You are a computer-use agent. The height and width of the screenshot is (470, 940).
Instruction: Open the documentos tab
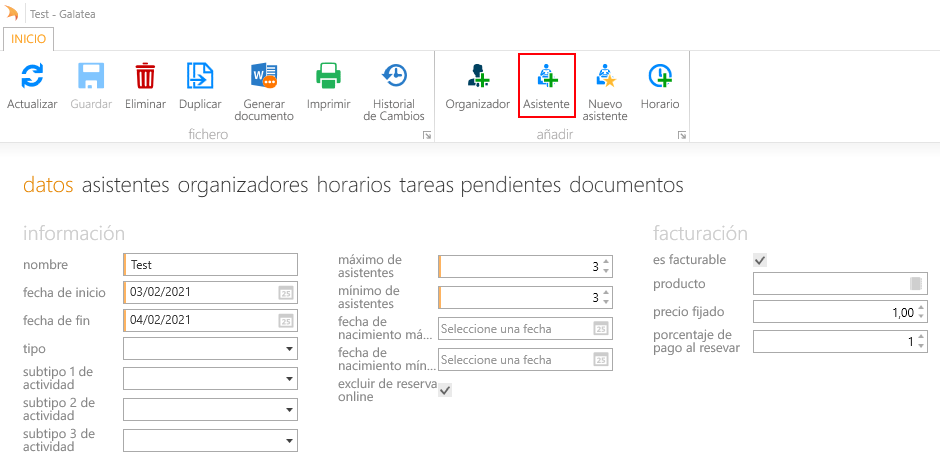point(626,185)
